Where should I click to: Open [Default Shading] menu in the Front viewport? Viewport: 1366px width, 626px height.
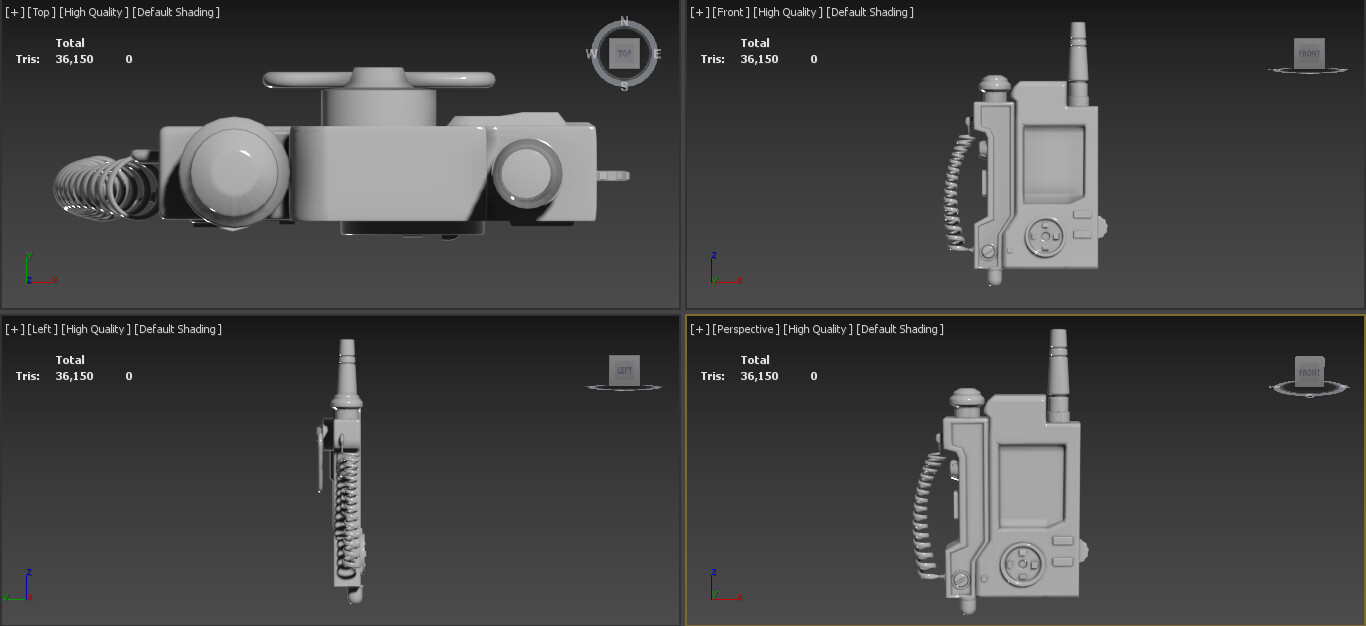pos(870,12)
